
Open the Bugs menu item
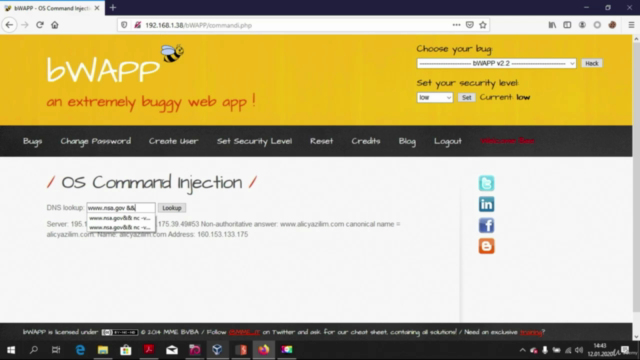(x=33, y=141)
